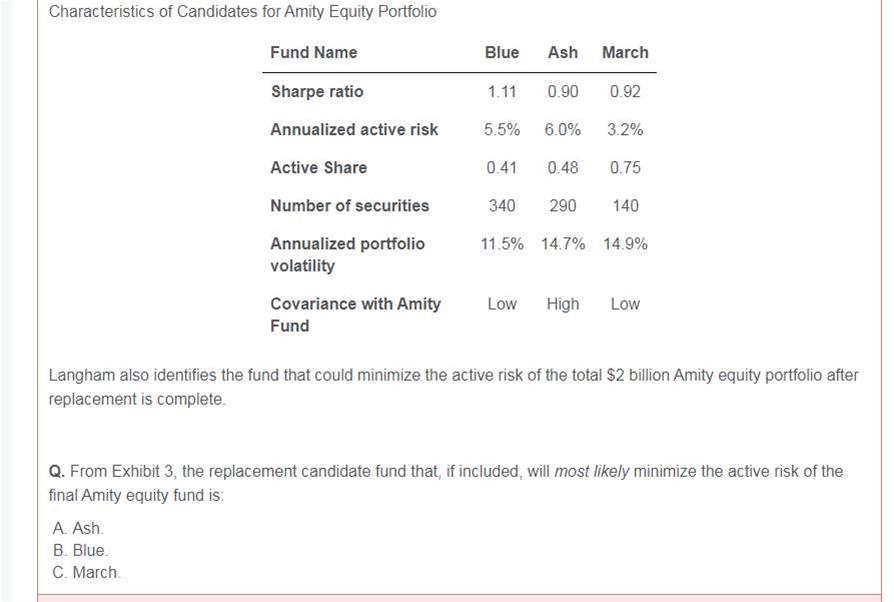894x602 pixels.
Task: Click the Number of securities row label
Action: point(349,205)
